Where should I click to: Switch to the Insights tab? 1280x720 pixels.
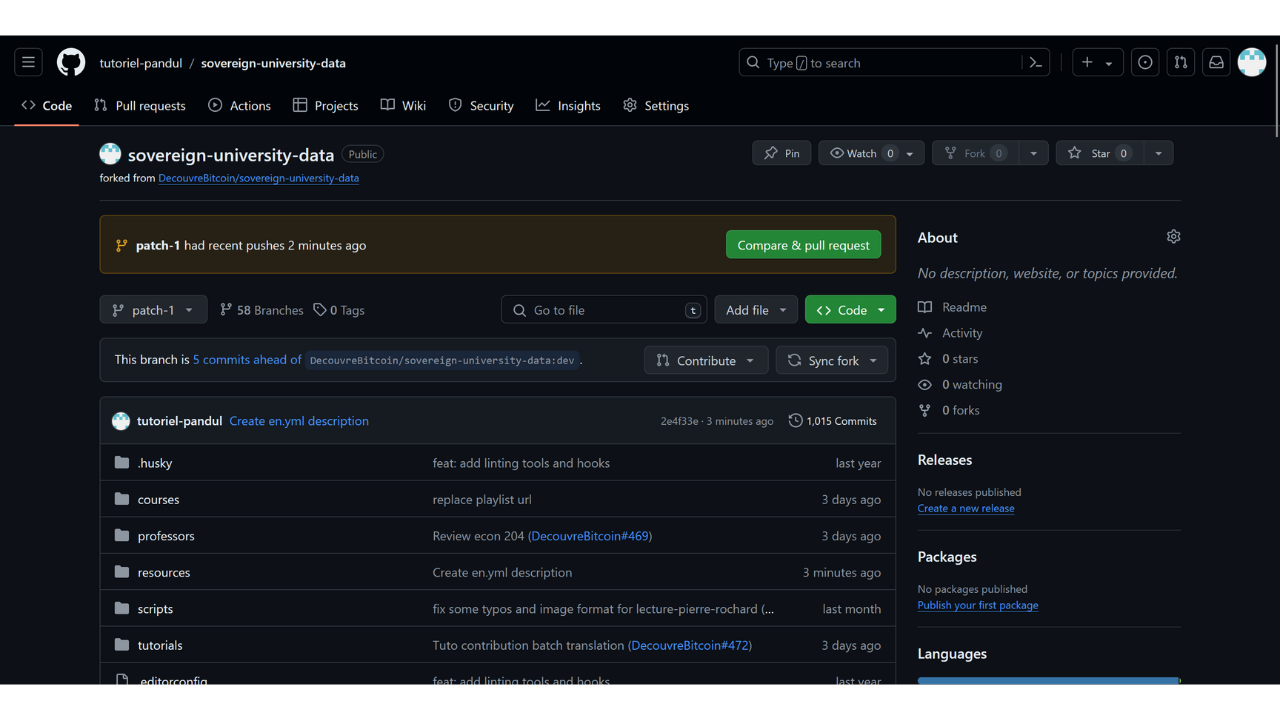point(568,106)
